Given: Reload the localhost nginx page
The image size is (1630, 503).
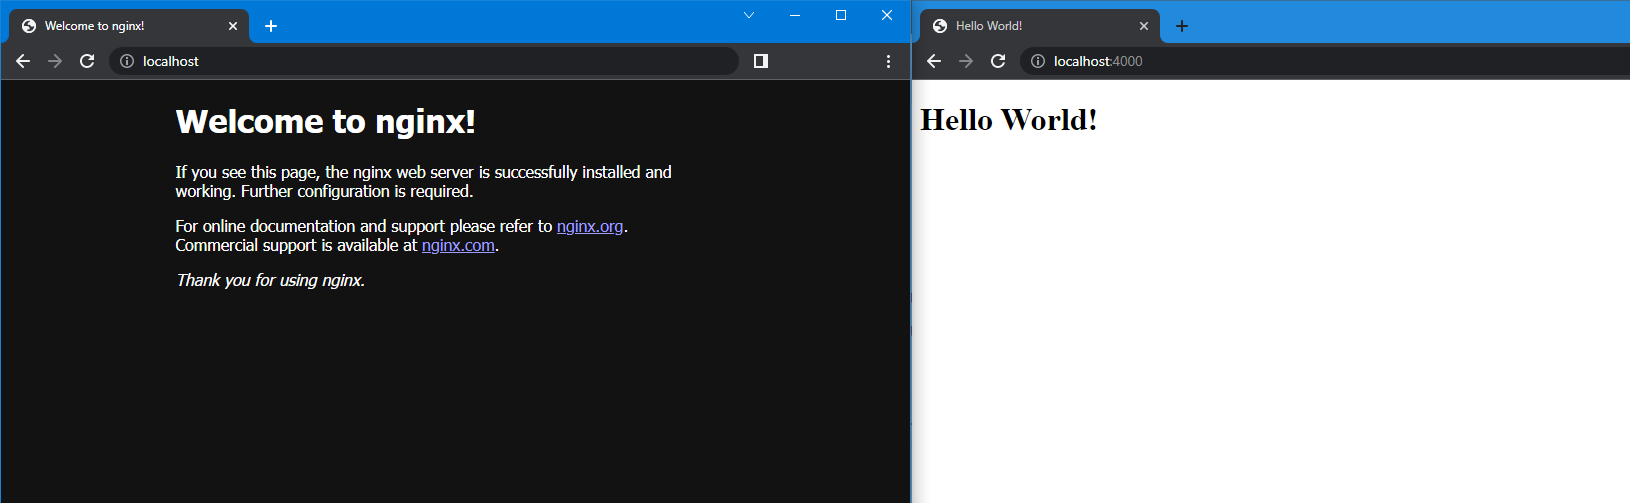Looking at the screenshot, I should (x=87, y=61).
